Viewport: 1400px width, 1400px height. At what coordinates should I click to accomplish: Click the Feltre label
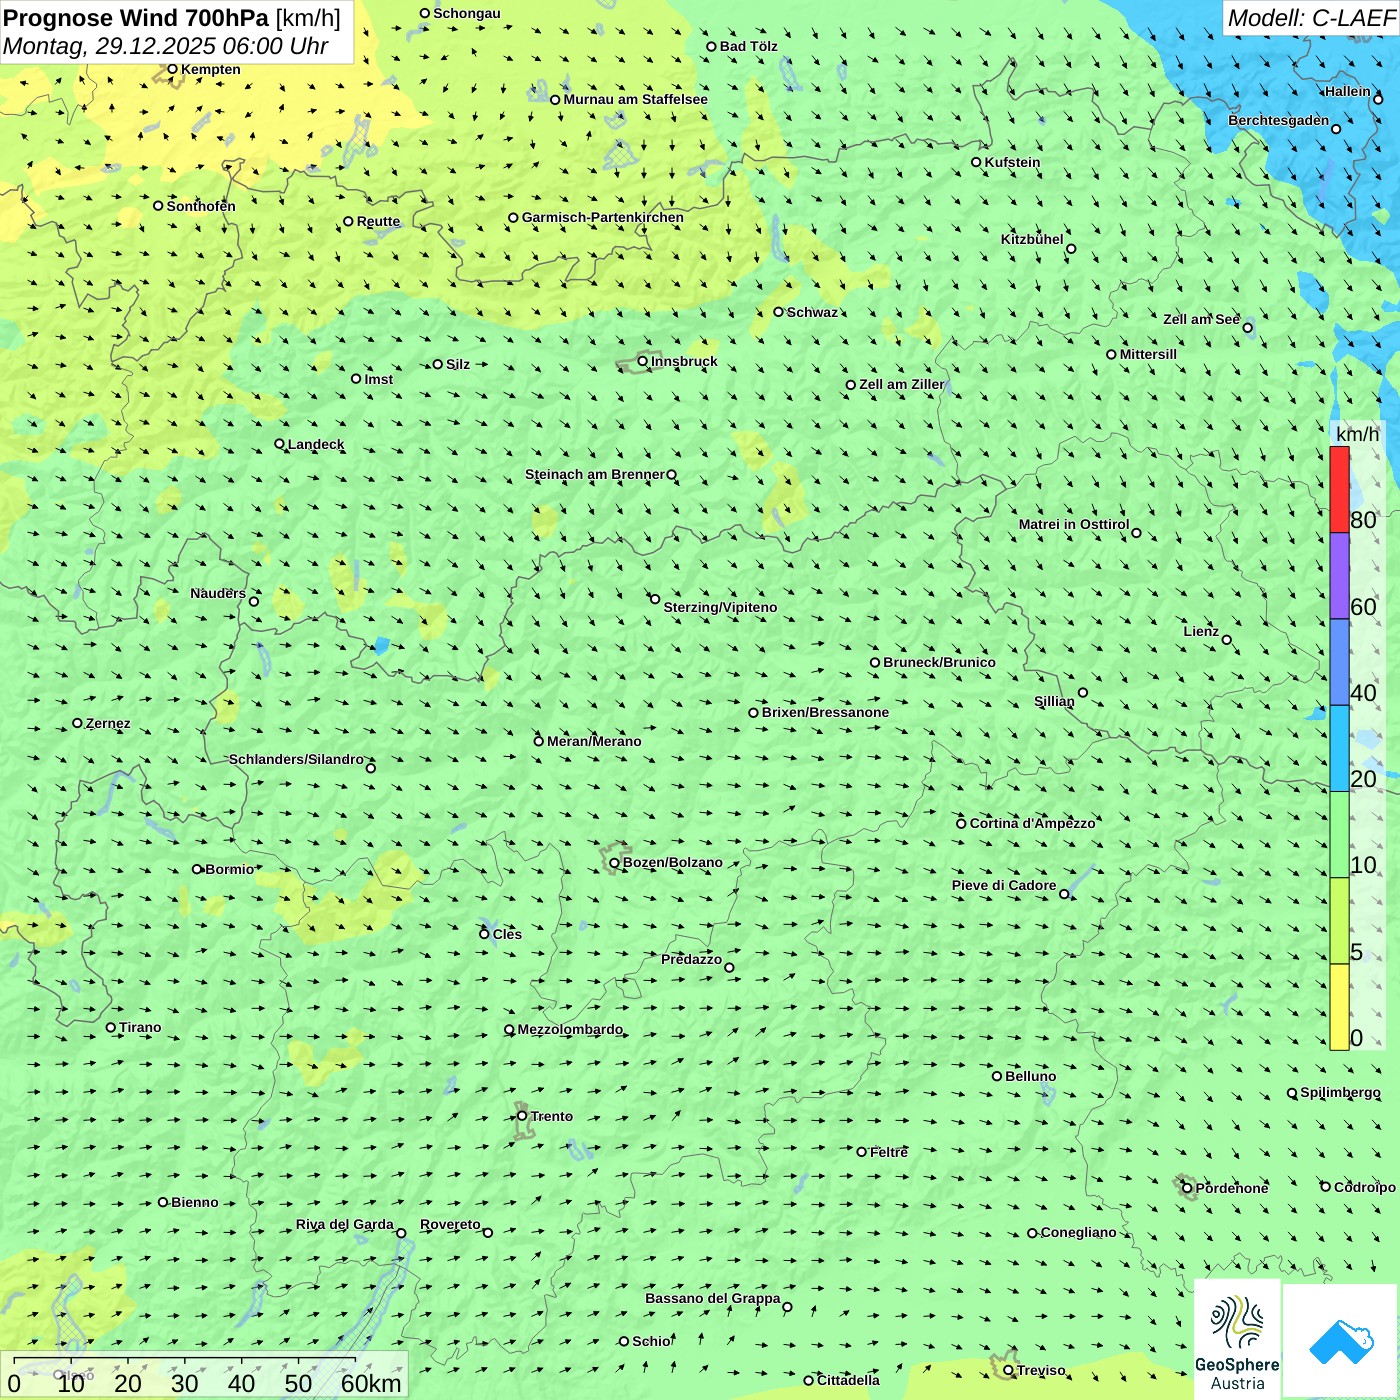[x=889, y=1152]
